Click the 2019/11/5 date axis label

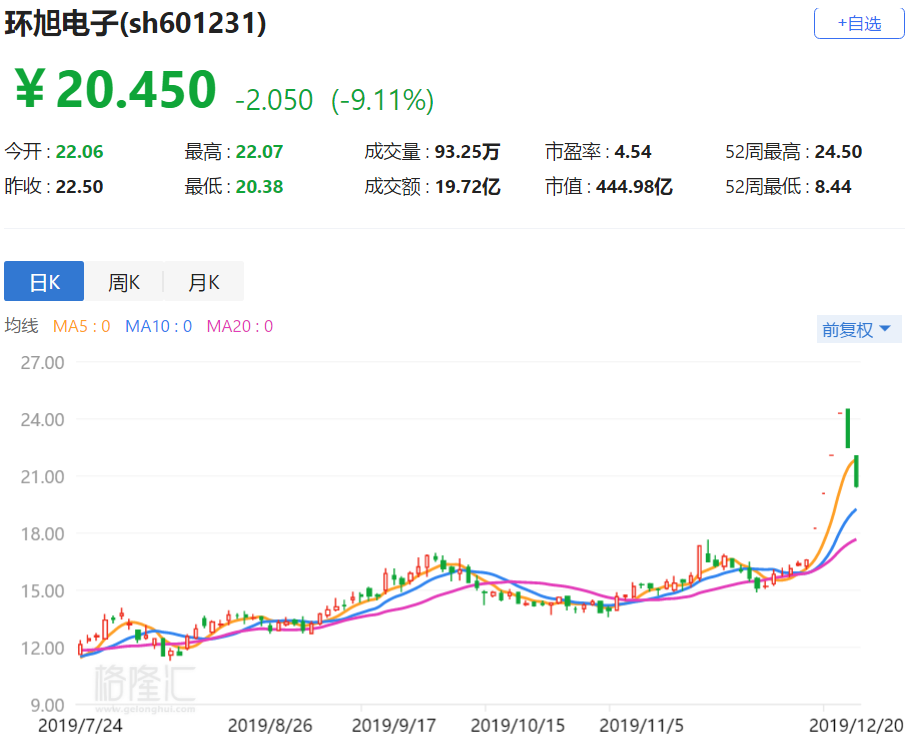(x=641, y=726)
